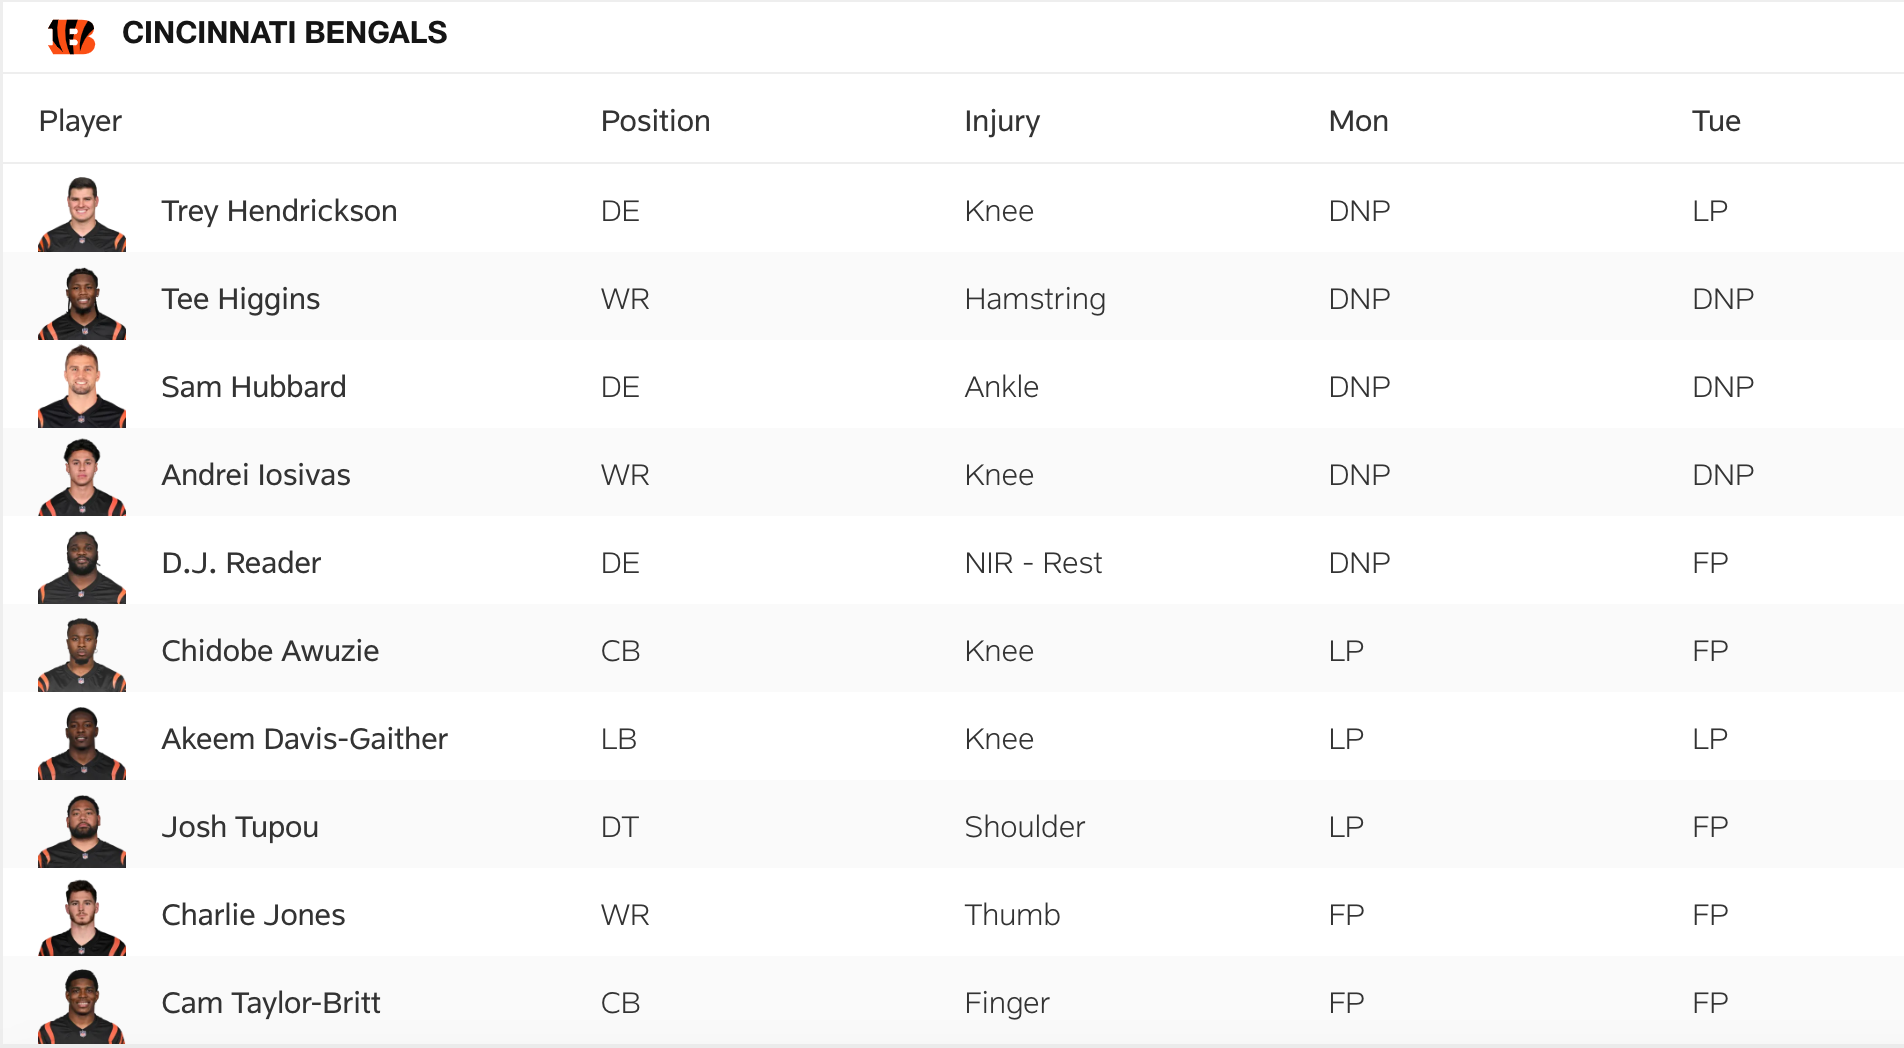Image resolution: width=1904 pixels, height=1048 pixels.
Task: Click Josh Tupou's headshot image
Action: point(82,830)
